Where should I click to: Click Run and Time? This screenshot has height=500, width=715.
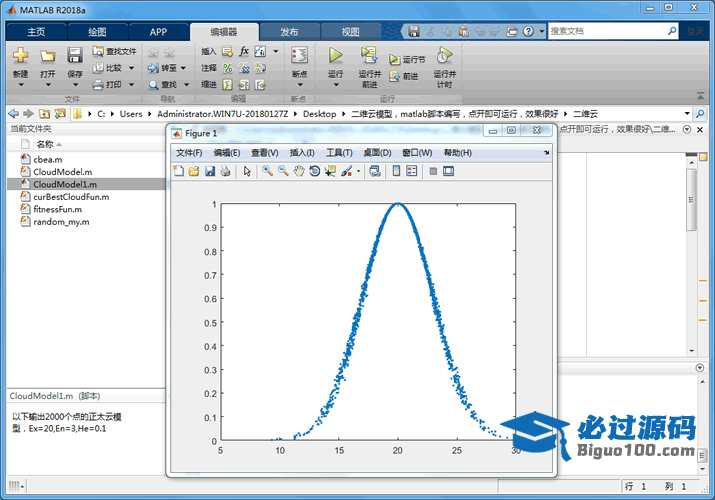point(444,66)
